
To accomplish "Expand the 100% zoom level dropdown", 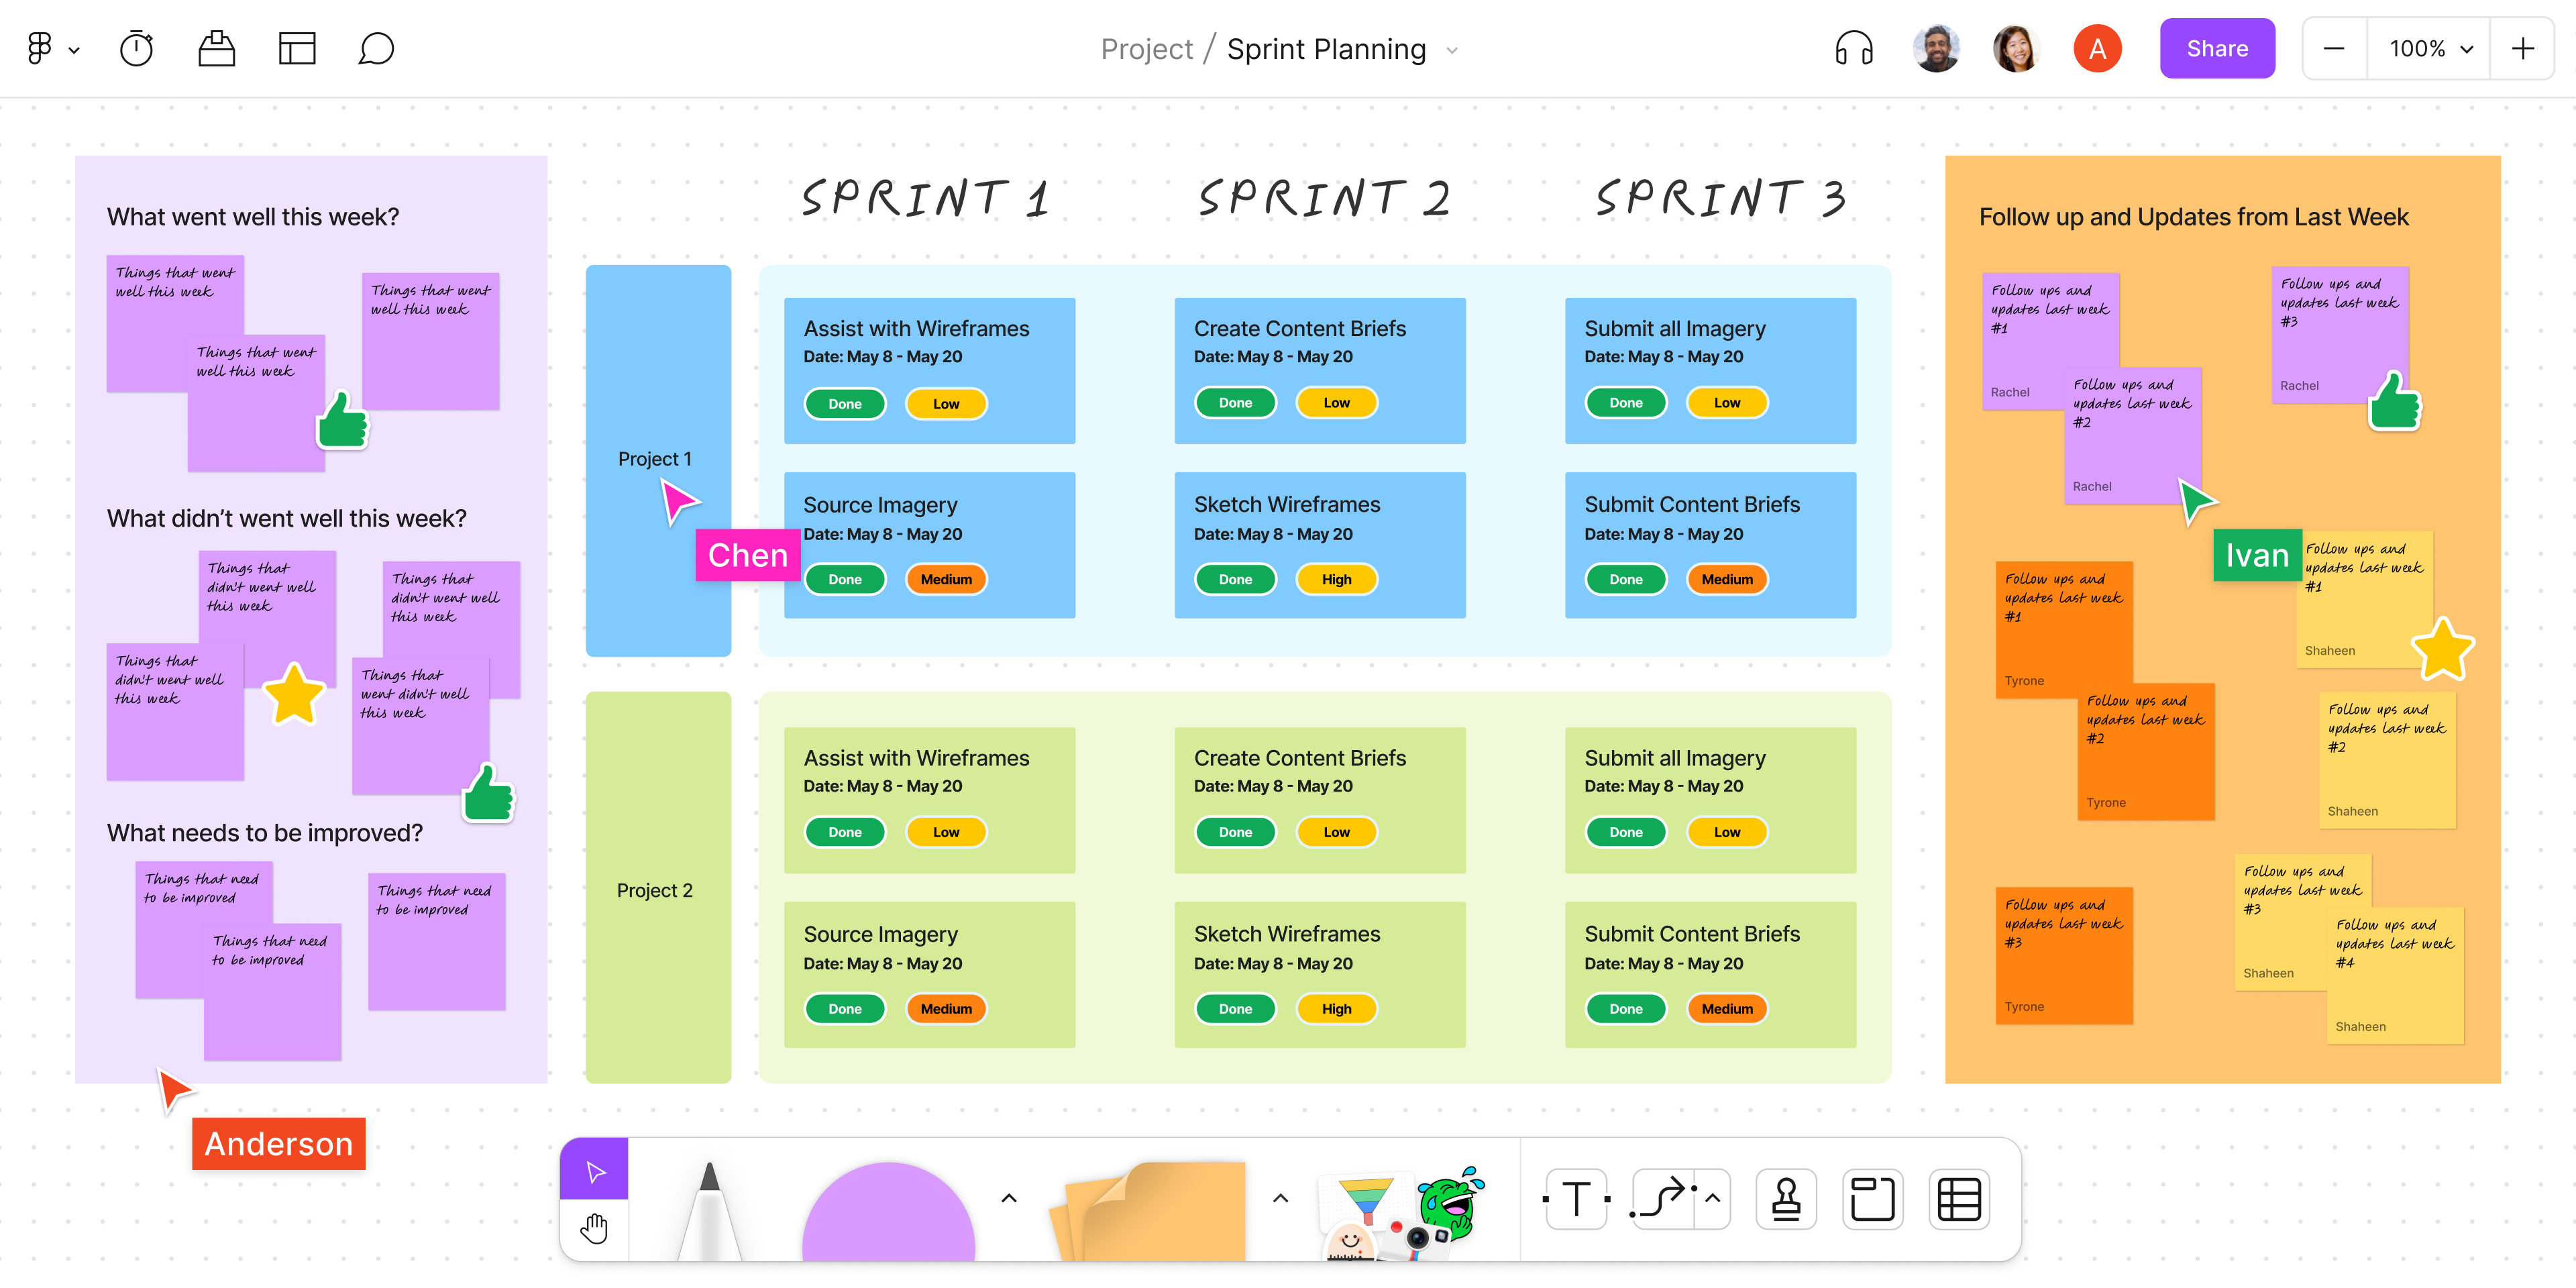I will [2430, 48].
